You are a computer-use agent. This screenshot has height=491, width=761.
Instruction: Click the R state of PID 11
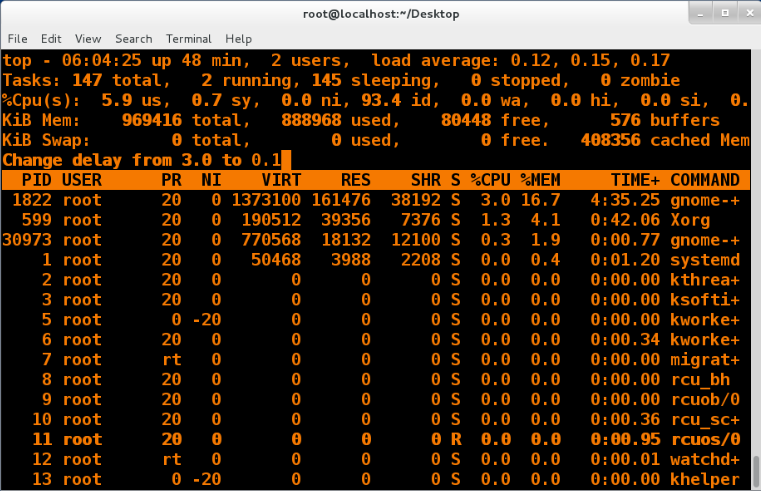[x=456, y=439]
